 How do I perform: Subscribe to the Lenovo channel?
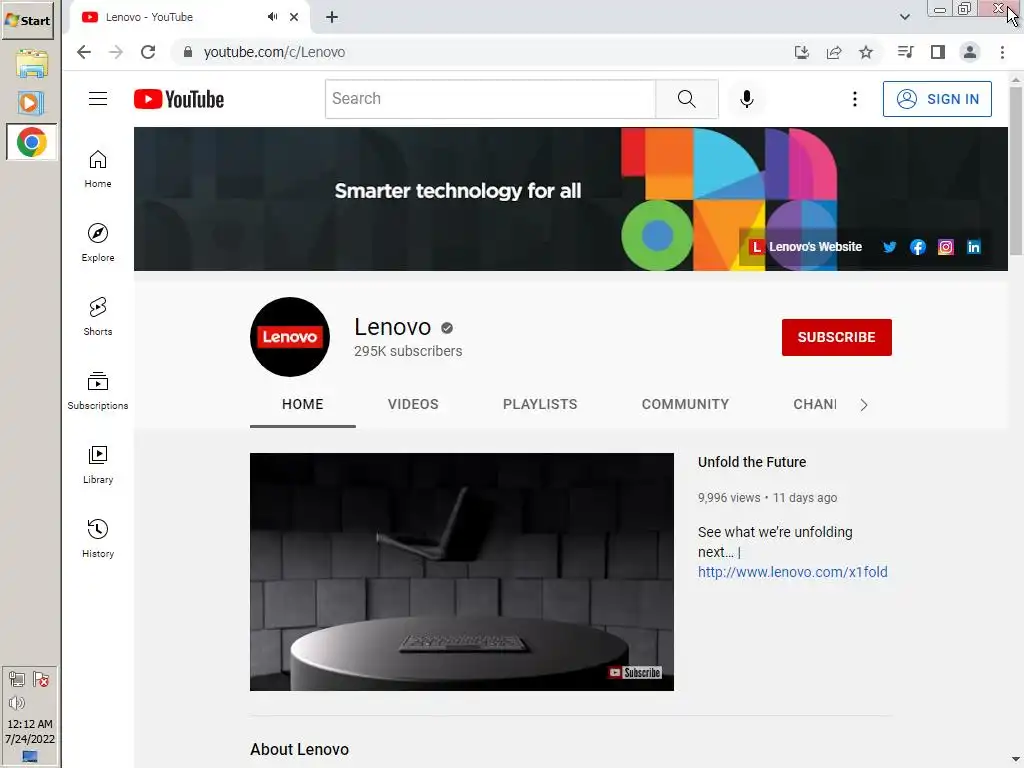(x=837, y=337)
